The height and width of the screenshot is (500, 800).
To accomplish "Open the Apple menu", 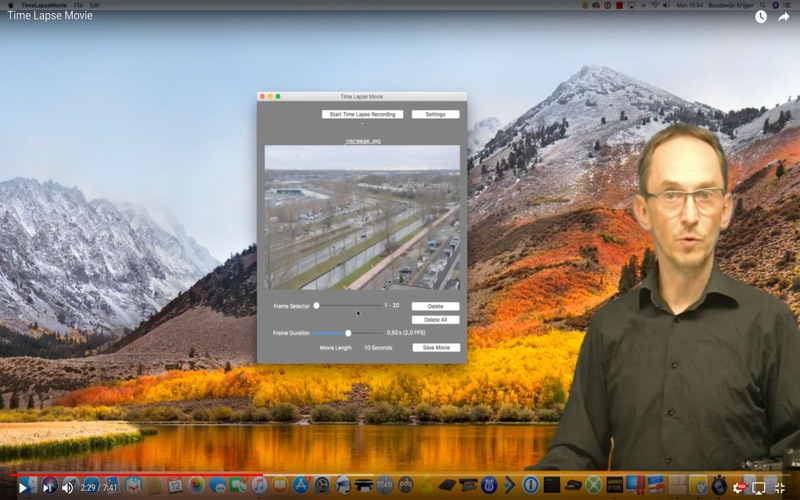I will click(11, 5).
